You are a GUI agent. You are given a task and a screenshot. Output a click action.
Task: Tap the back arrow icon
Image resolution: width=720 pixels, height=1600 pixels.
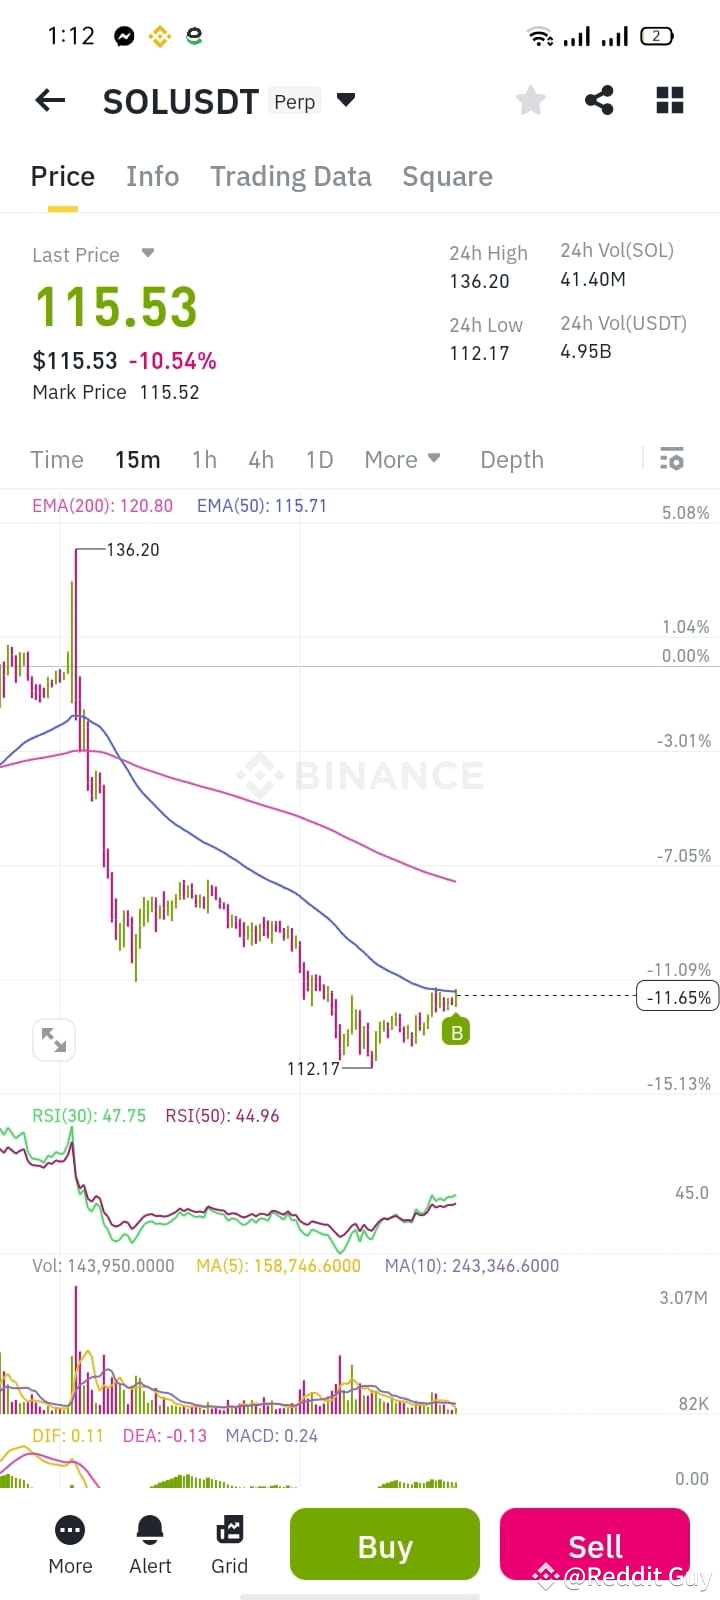[50, 100]
